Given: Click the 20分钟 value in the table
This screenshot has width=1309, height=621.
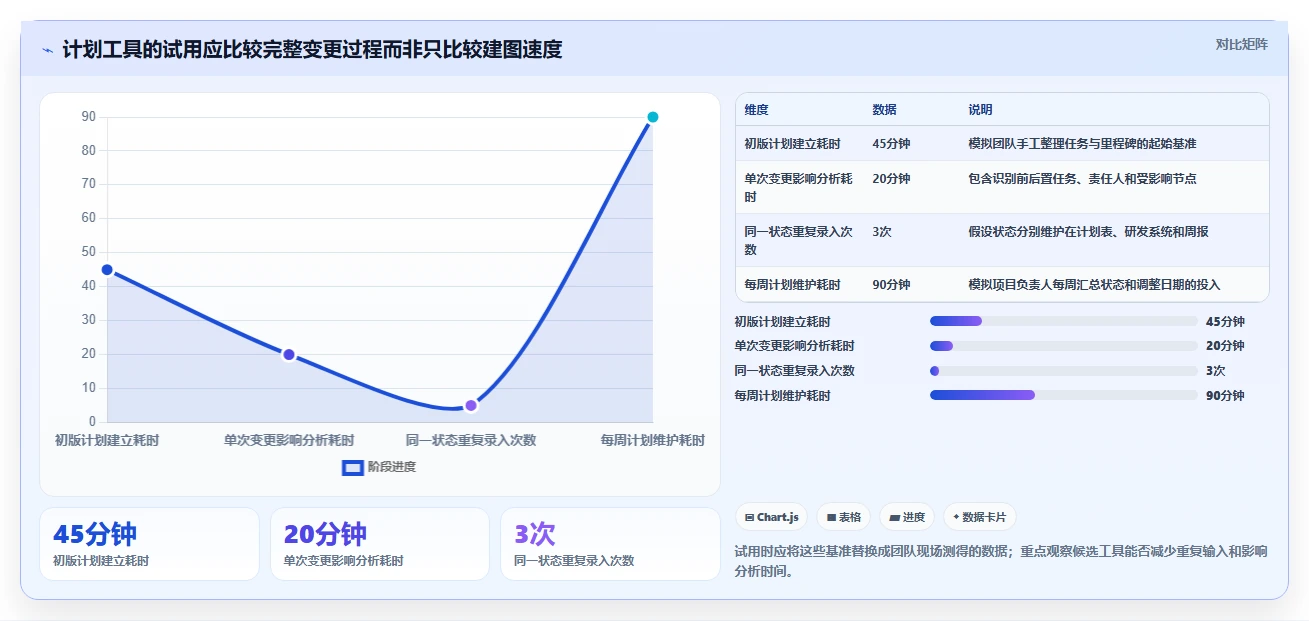Looking at the screenshot, I should click(892, 179).
